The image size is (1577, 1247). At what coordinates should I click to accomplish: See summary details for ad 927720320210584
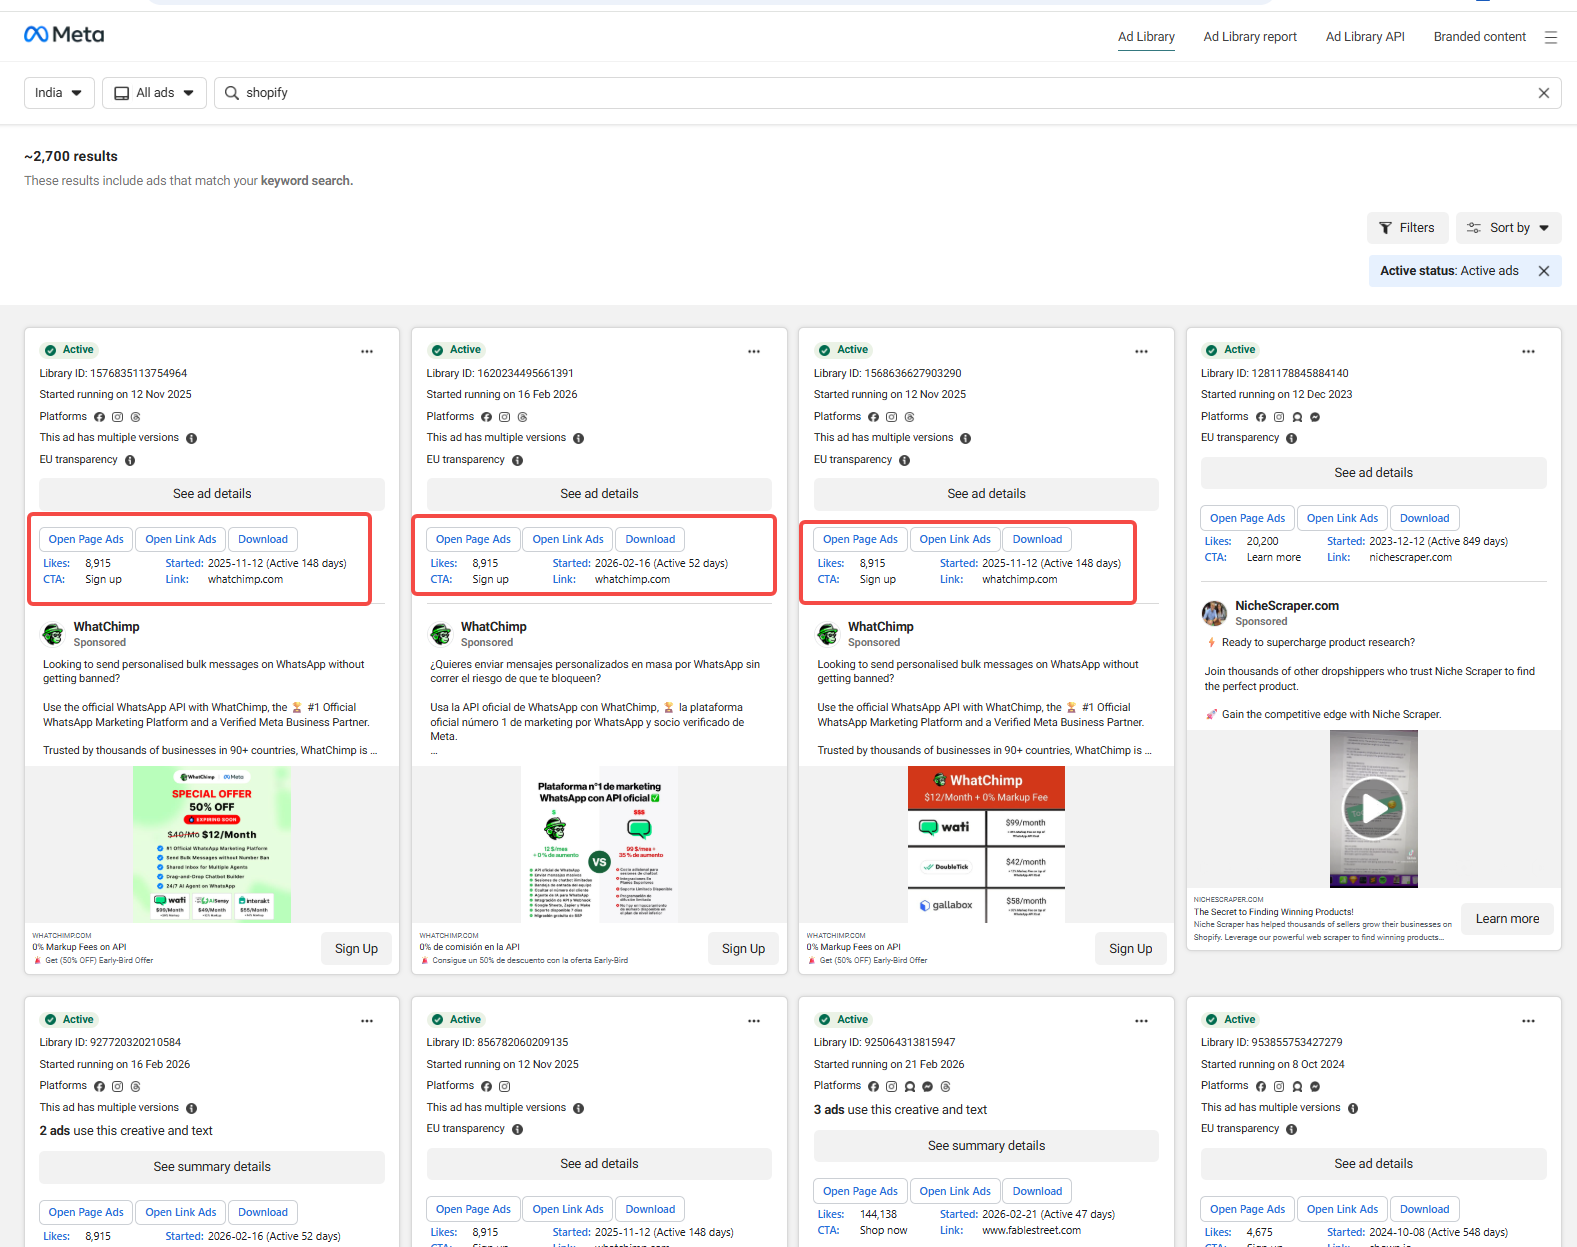click(212, 1167)
